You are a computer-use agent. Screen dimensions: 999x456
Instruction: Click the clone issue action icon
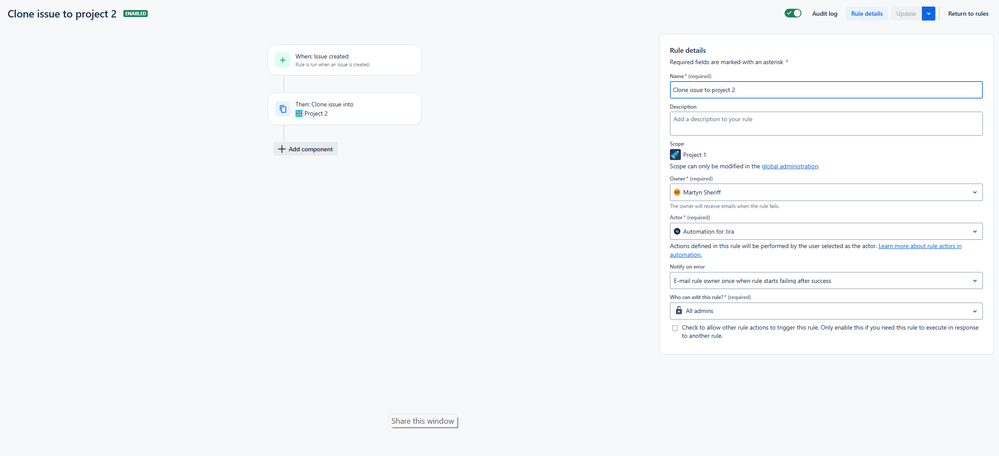coord(283,109)
